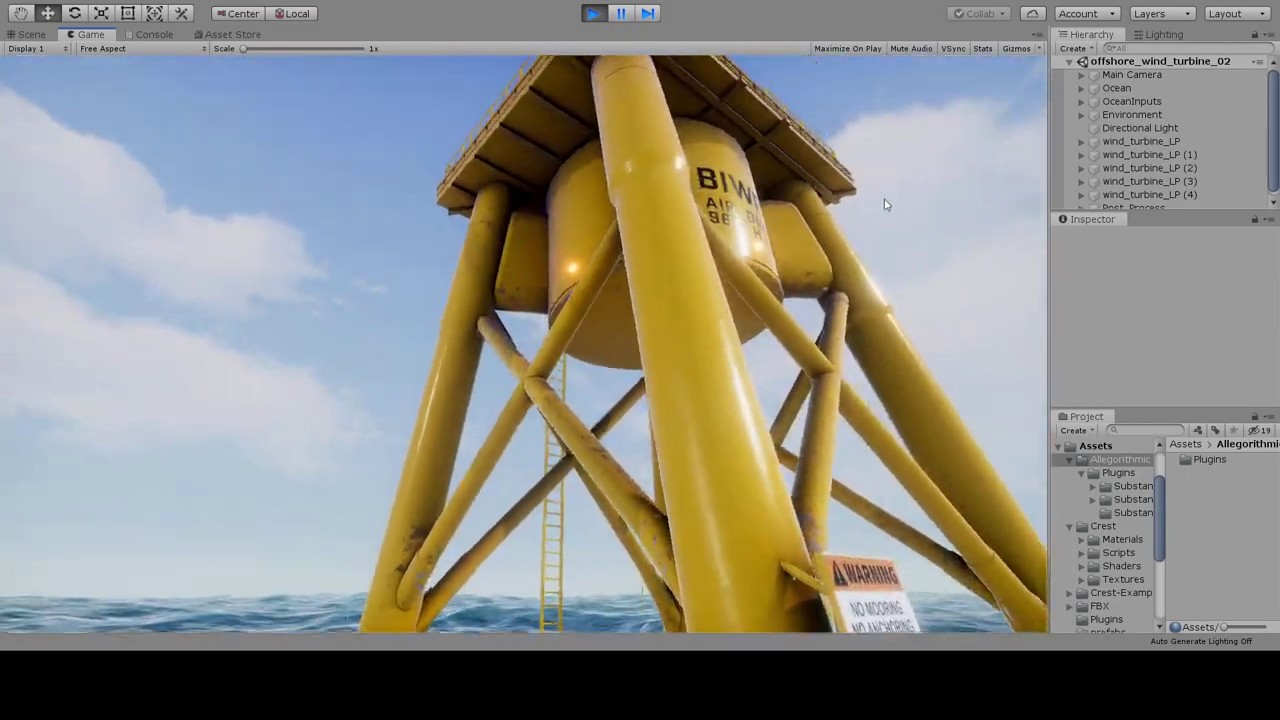
Task: Select the Rotate tool
Action: 74,13
